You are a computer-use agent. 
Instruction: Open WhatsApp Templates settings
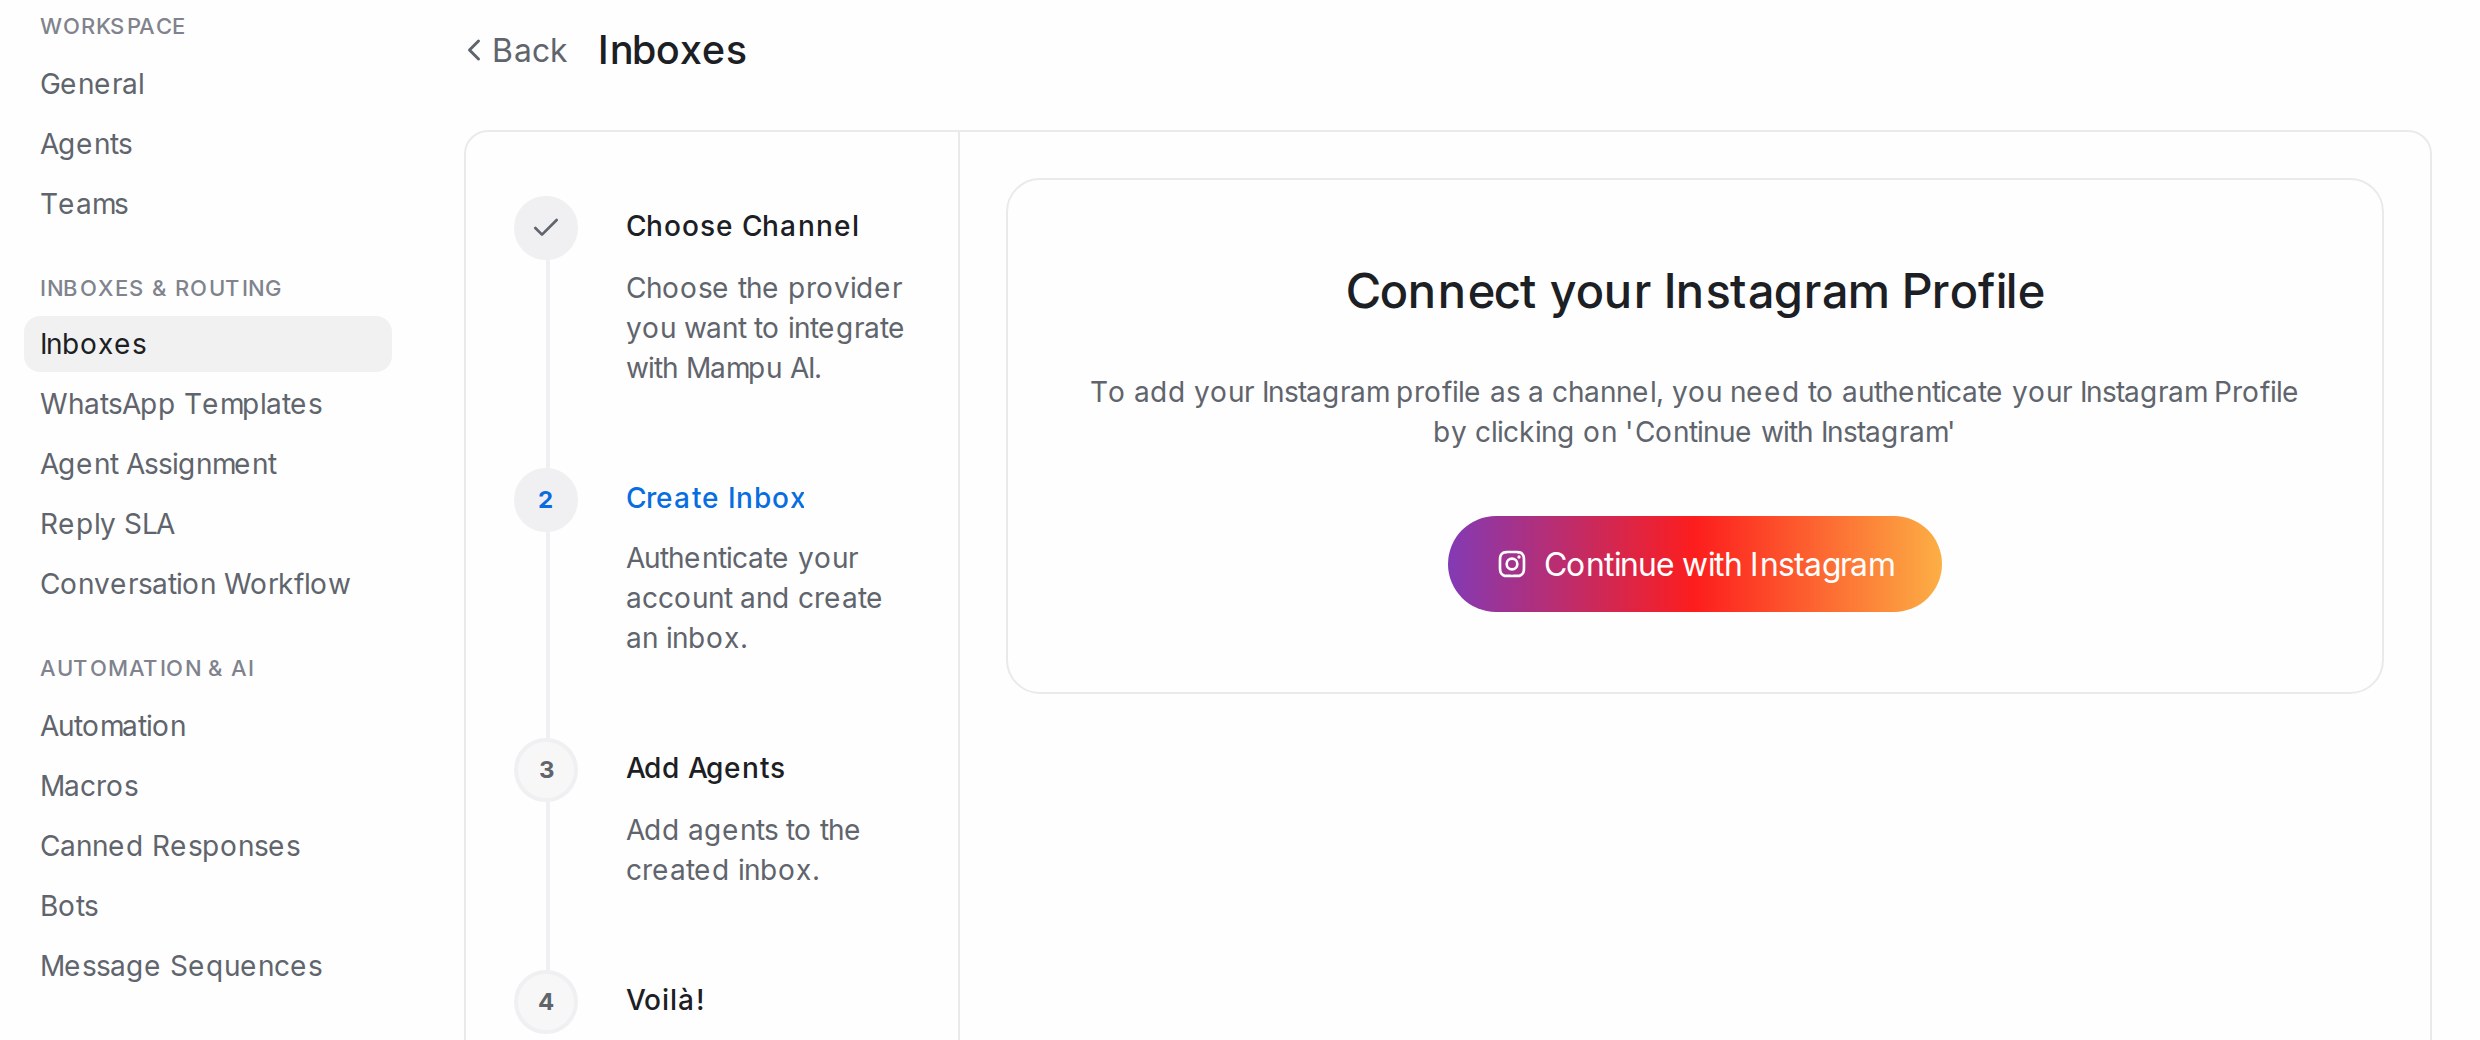(x=208, y=404)
